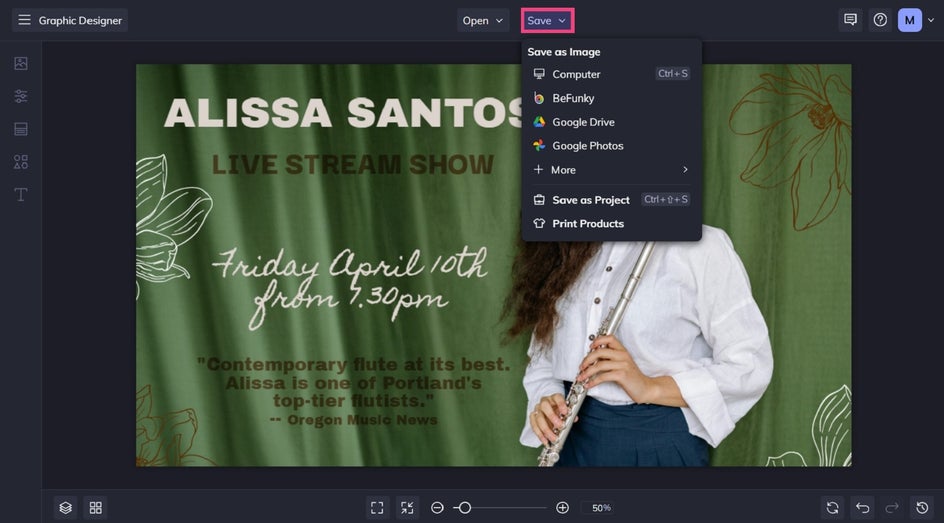The width and height of the screenshot is (944, 523).
Task: Open the hamburger main menu
Action: pos(24,20)
